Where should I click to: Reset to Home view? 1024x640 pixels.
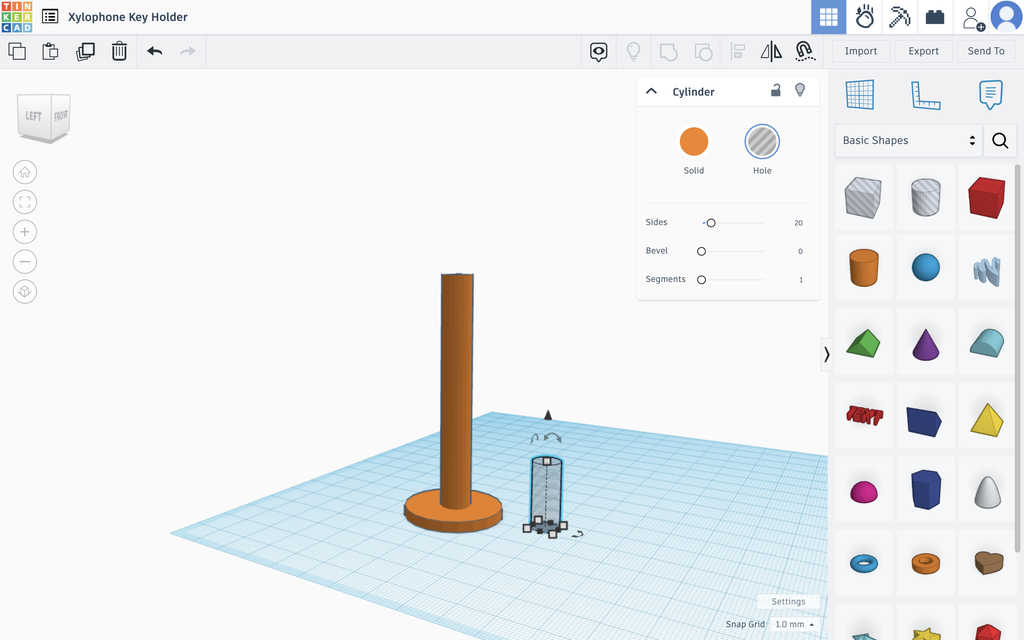point(25,172)
